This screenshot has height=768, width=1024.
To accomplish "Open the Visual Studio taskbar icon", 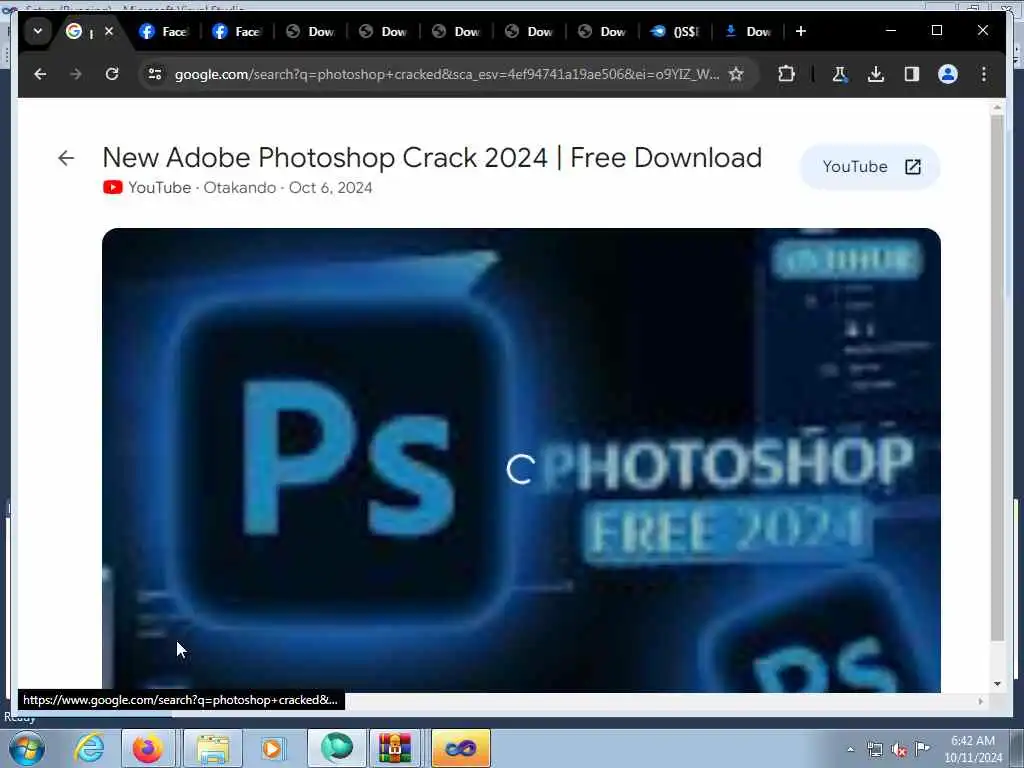I will coord(460,748).
